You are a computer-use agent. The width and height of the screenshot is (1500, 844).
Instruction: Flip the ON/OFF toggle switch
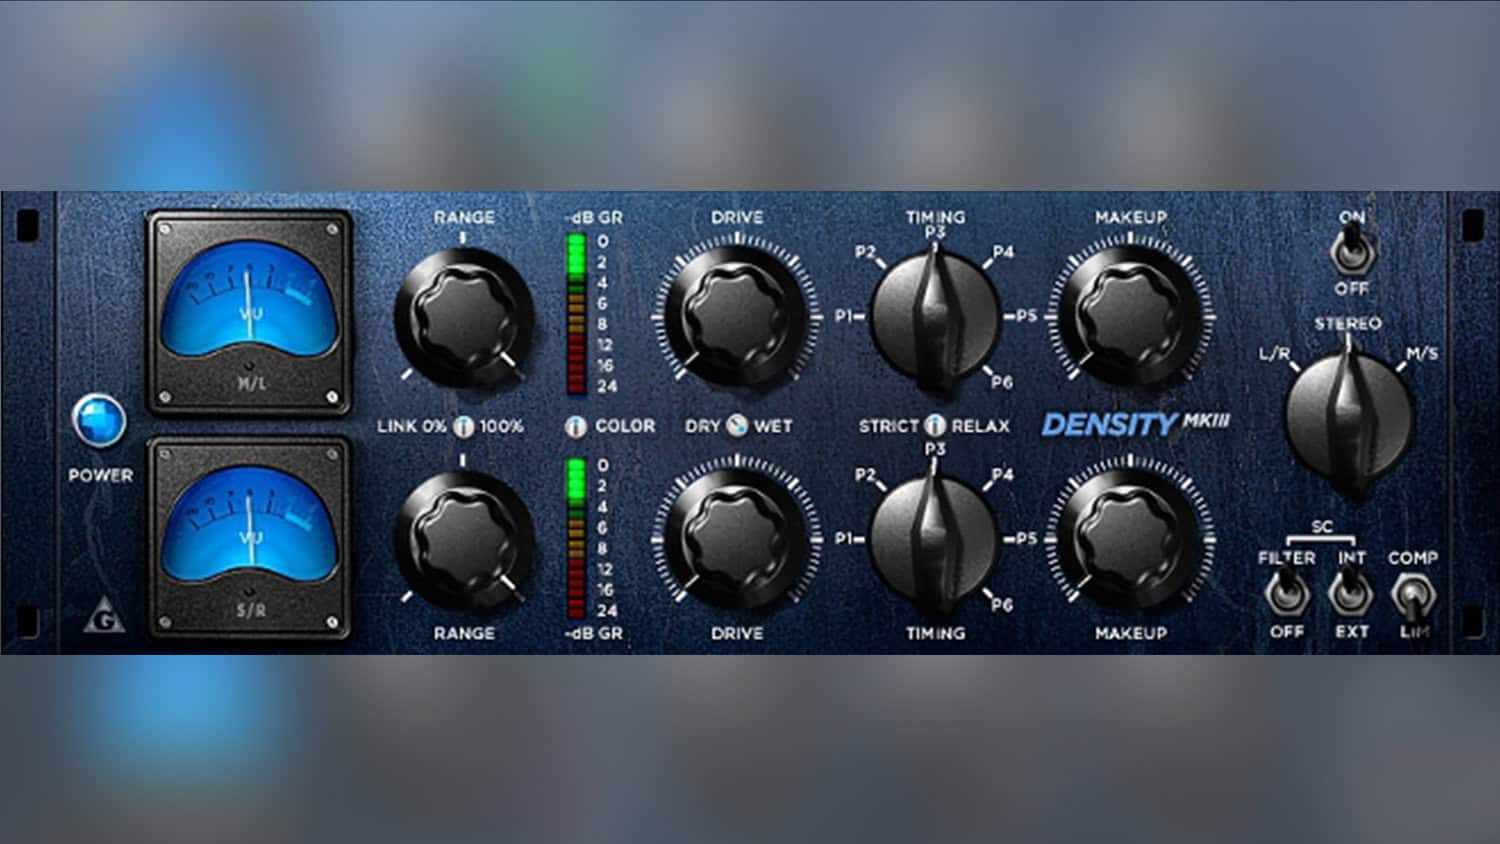(x=1352, y=251)
